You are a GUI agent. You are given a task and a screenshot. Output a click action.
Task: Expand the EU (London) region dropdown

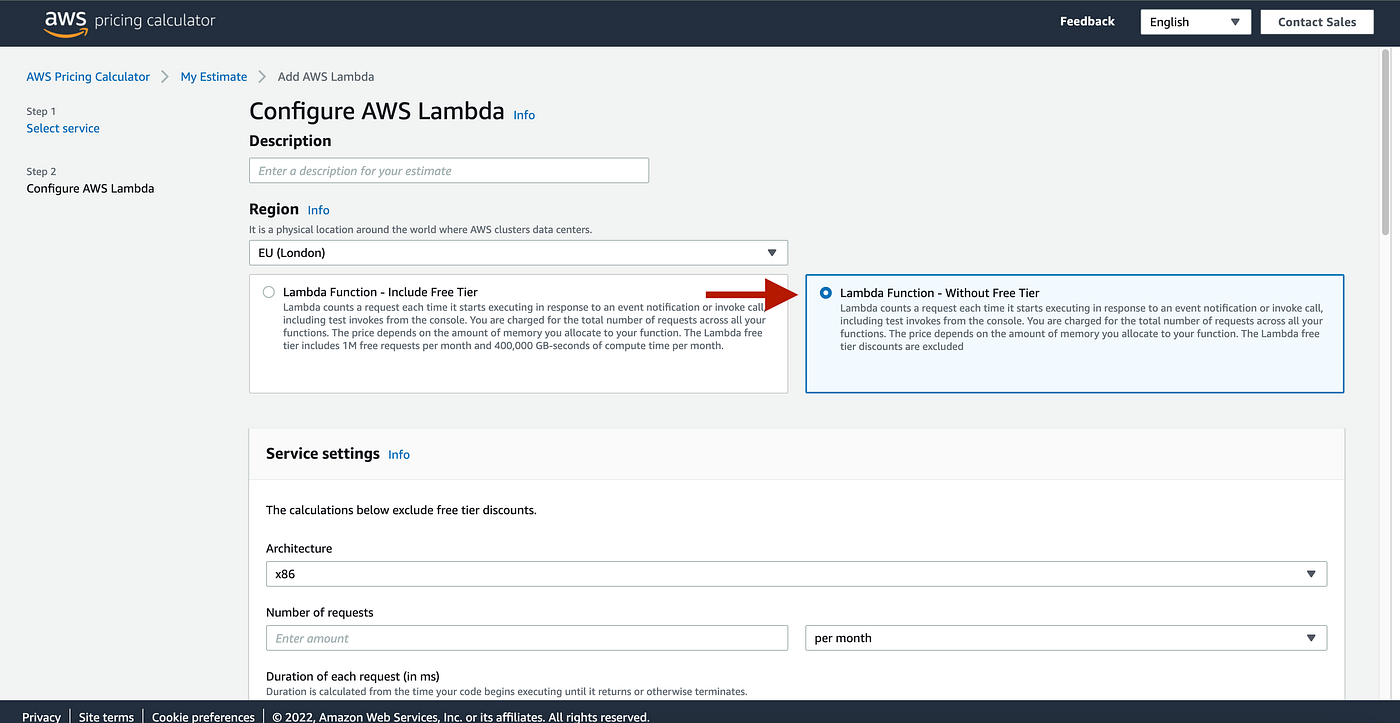518,253
